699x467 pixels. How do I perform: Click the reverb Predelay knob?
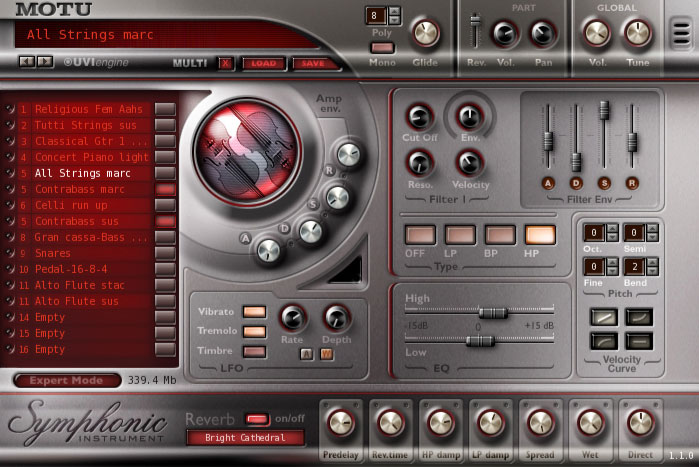341,423
